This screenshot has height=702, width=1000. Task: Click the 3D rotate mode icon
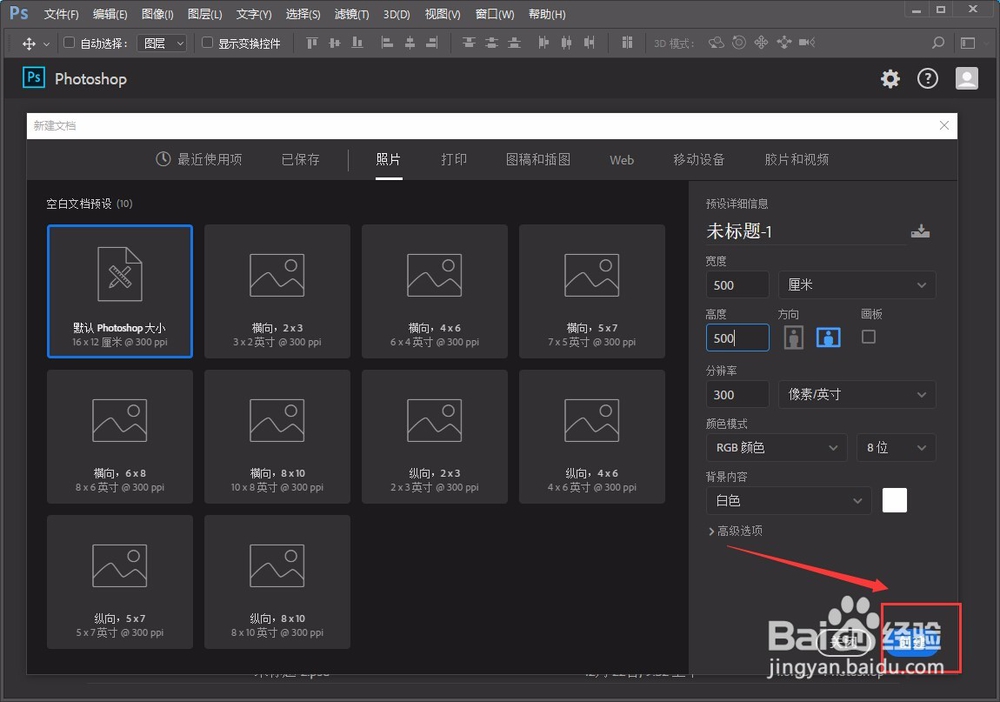click(x=716, y=43)
